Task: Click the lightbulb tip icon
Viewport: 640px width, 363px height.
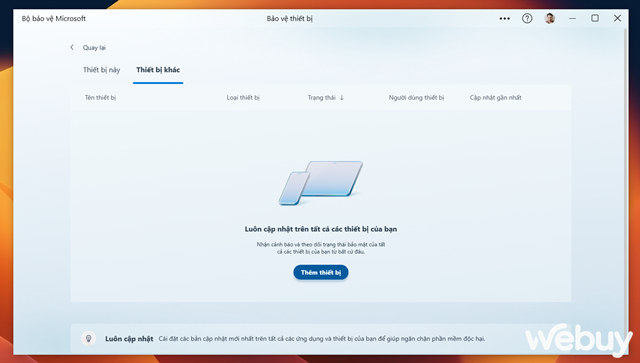Action: [x=89, y=338]
